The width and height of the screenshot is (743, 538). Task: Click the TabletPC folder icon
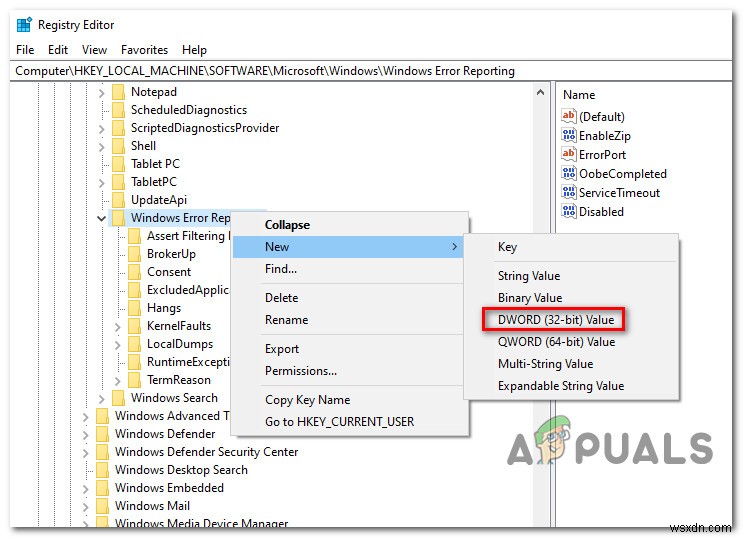(x=118, y=182)
